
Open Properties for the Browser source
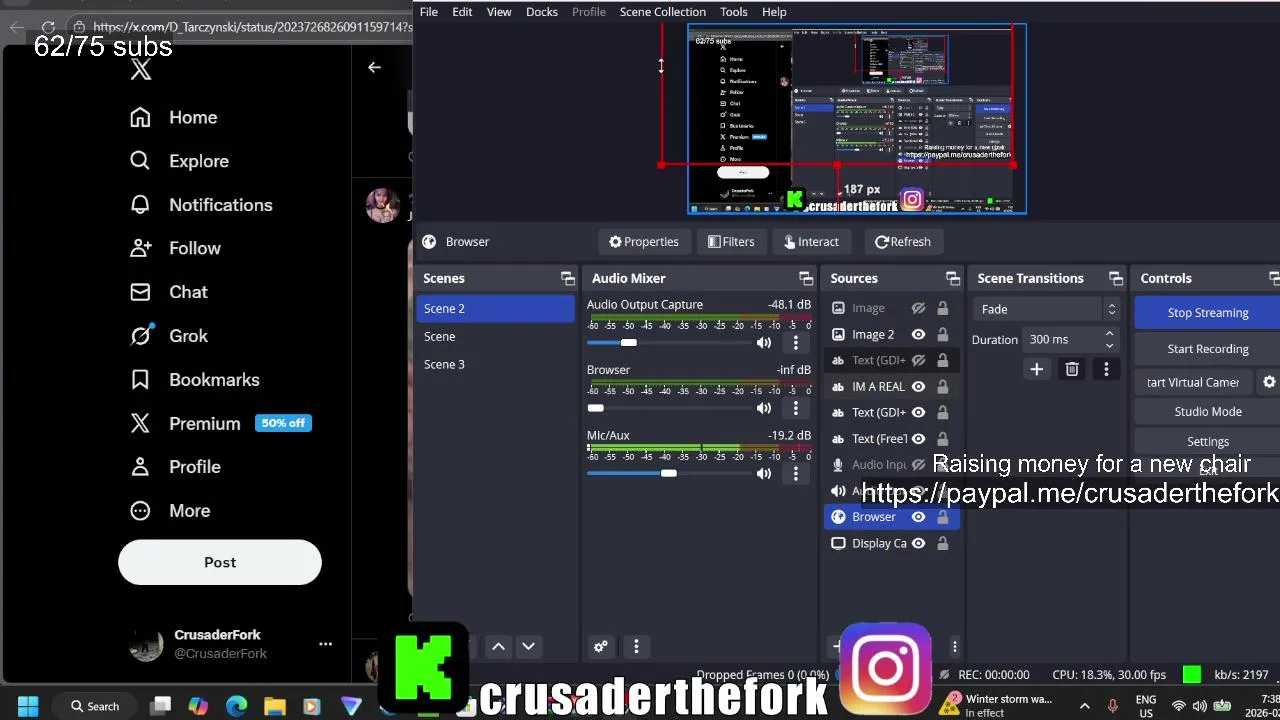[644, 242]
